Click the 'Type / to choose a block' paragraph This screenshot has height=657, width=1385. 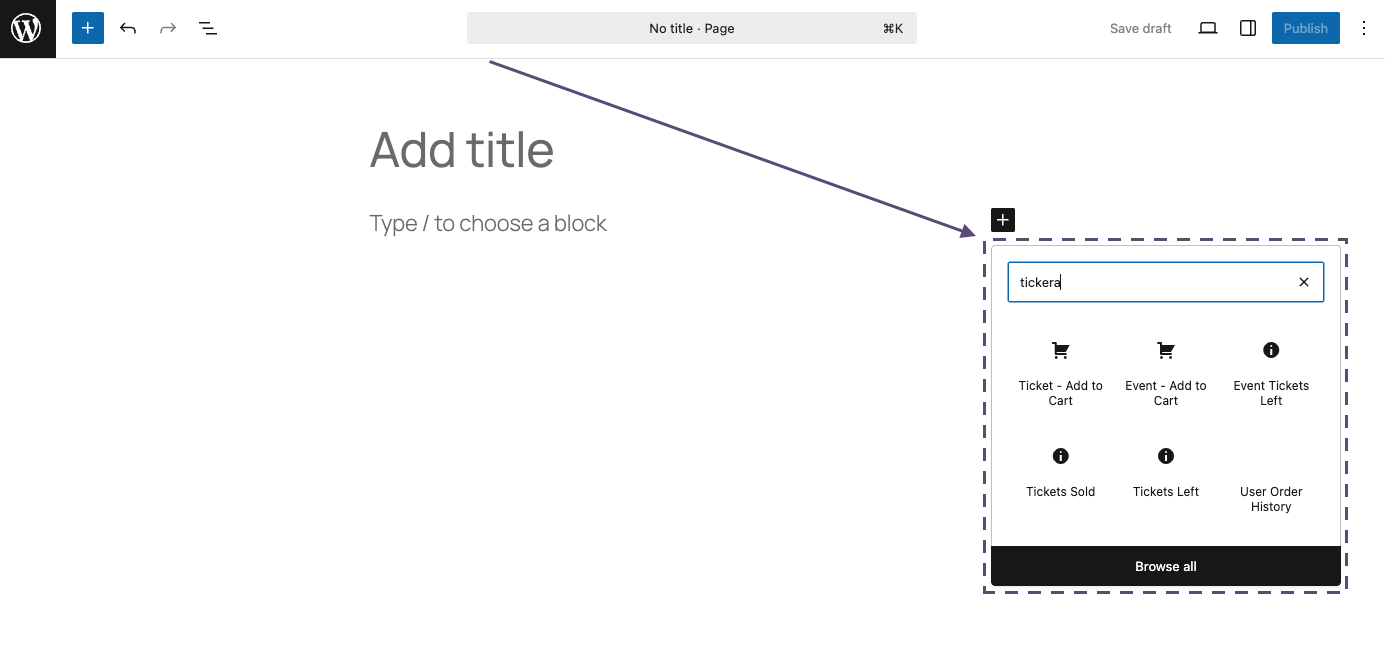(488, 223)
